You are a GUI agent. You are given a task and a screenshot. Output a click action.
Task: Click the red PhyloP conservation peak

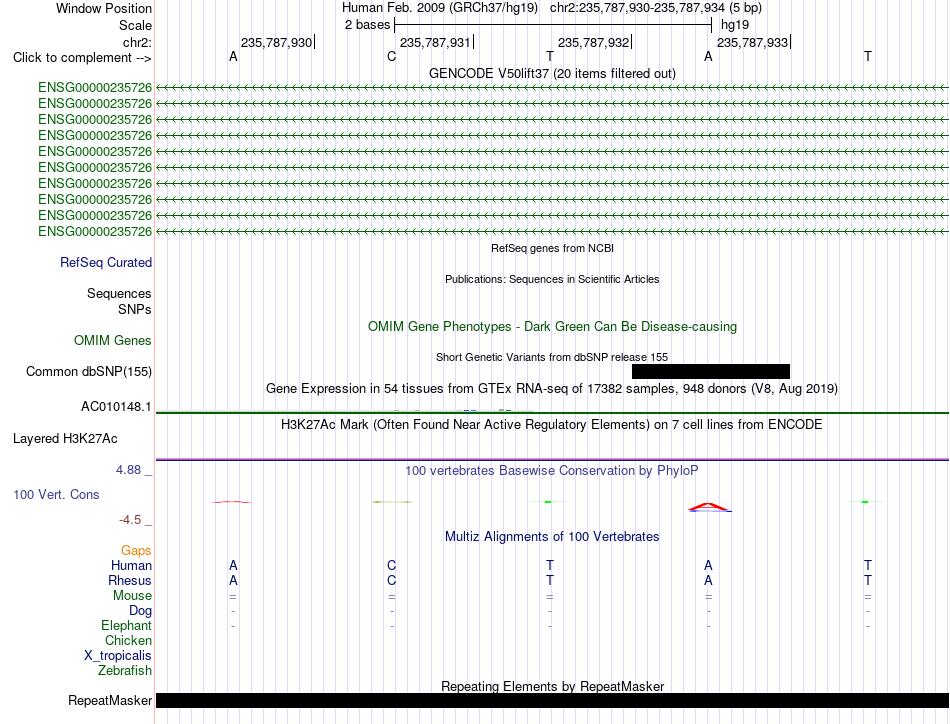click(x=709, y=508)
